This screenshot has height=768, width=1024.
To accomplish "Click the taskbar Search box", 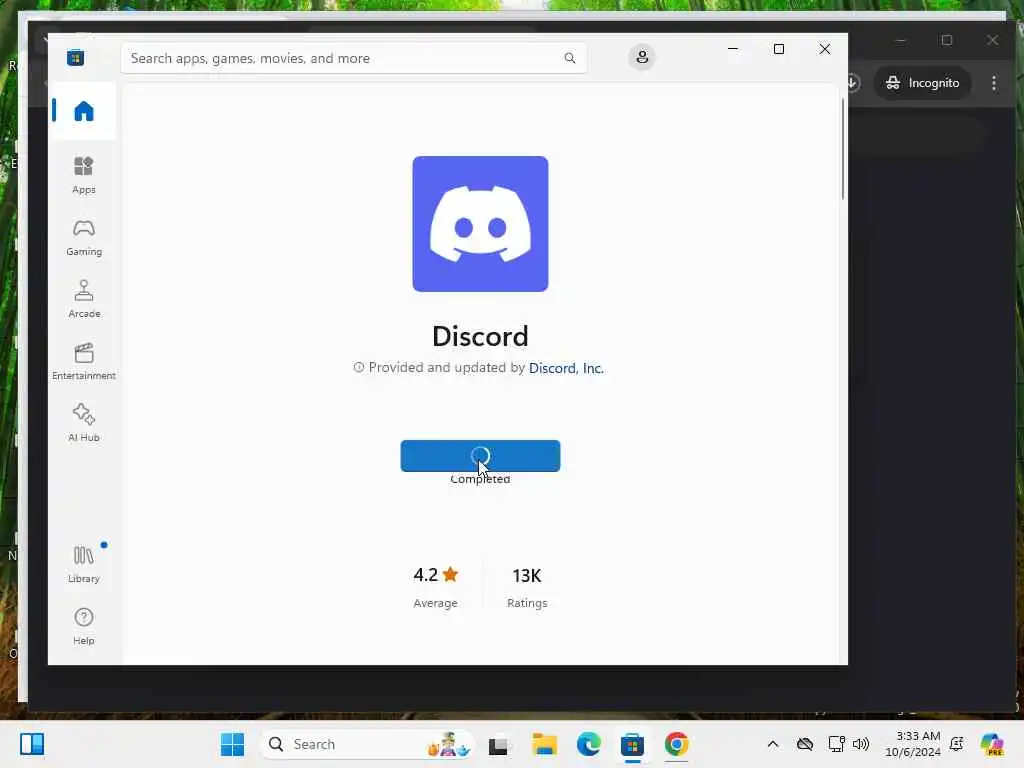I will pos(368,744).
